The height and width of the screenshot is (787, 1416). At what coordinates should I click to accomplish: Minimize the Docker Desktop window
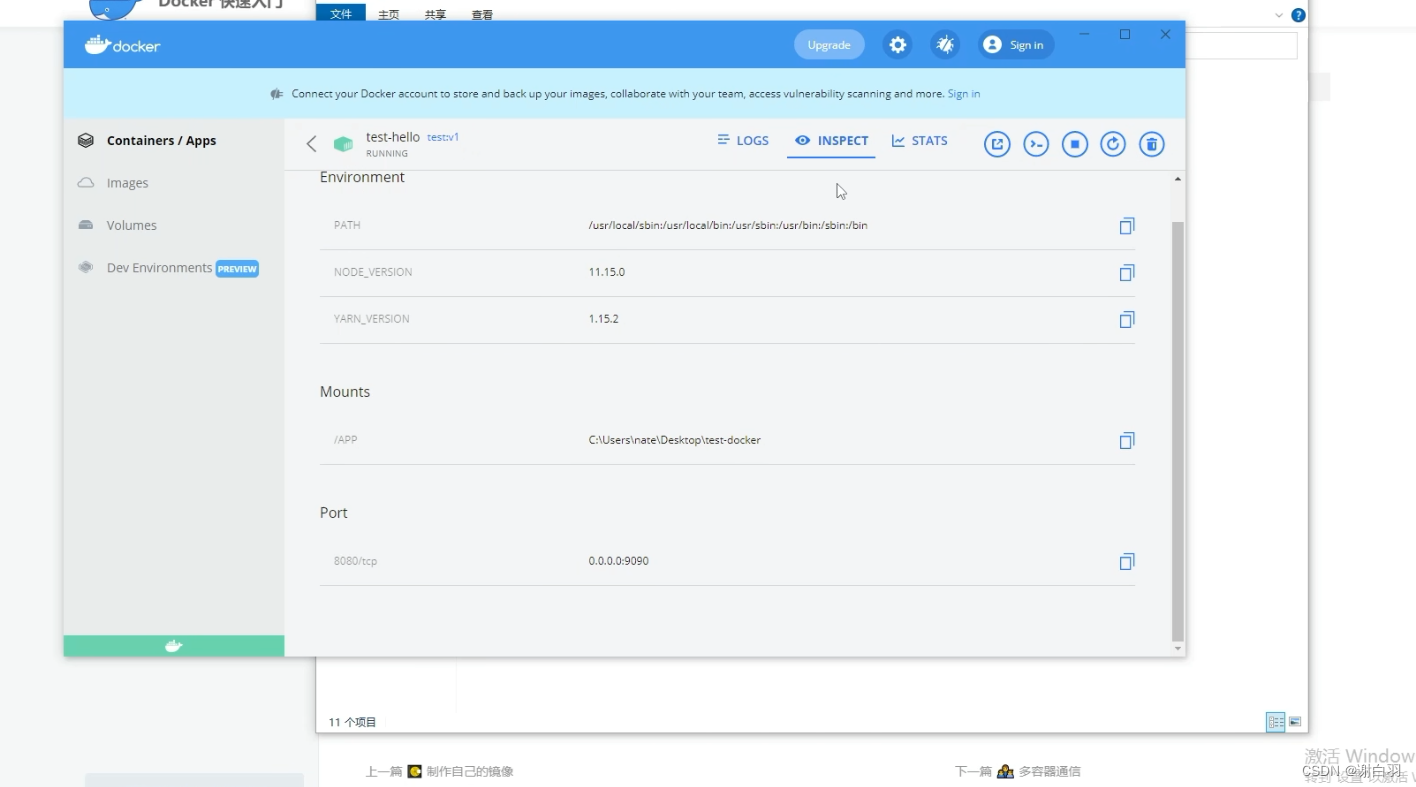click(x=1084, y=34)
